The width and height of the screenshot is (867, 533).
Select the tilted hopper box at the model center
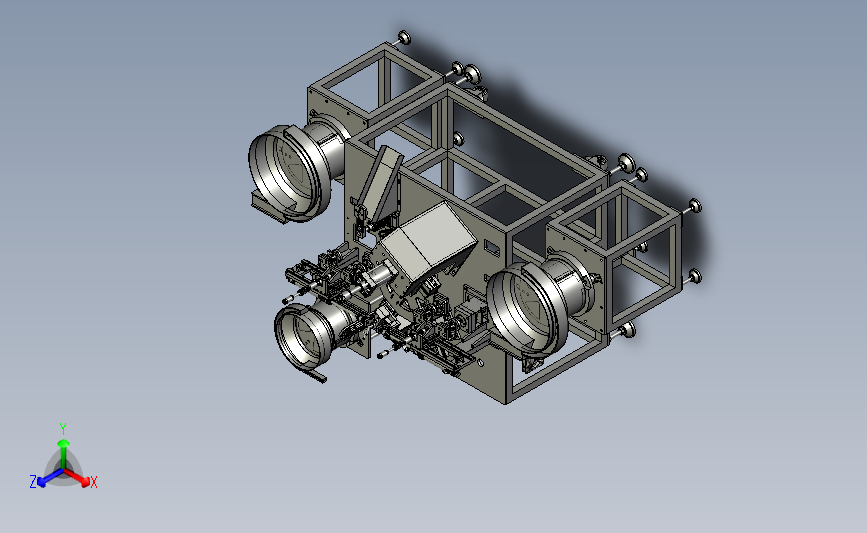pos(429,247)
